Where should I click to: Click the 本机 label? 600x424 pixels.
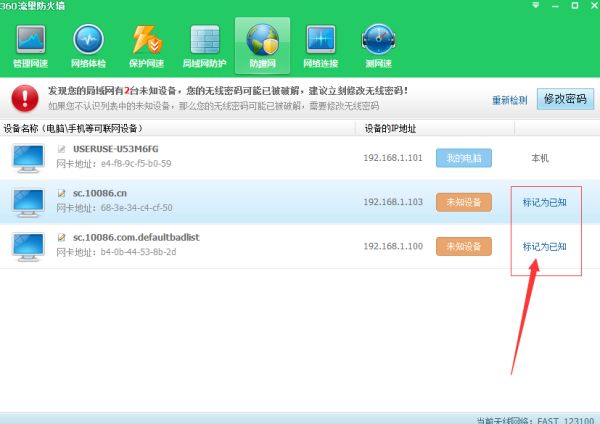click(540, 158)
